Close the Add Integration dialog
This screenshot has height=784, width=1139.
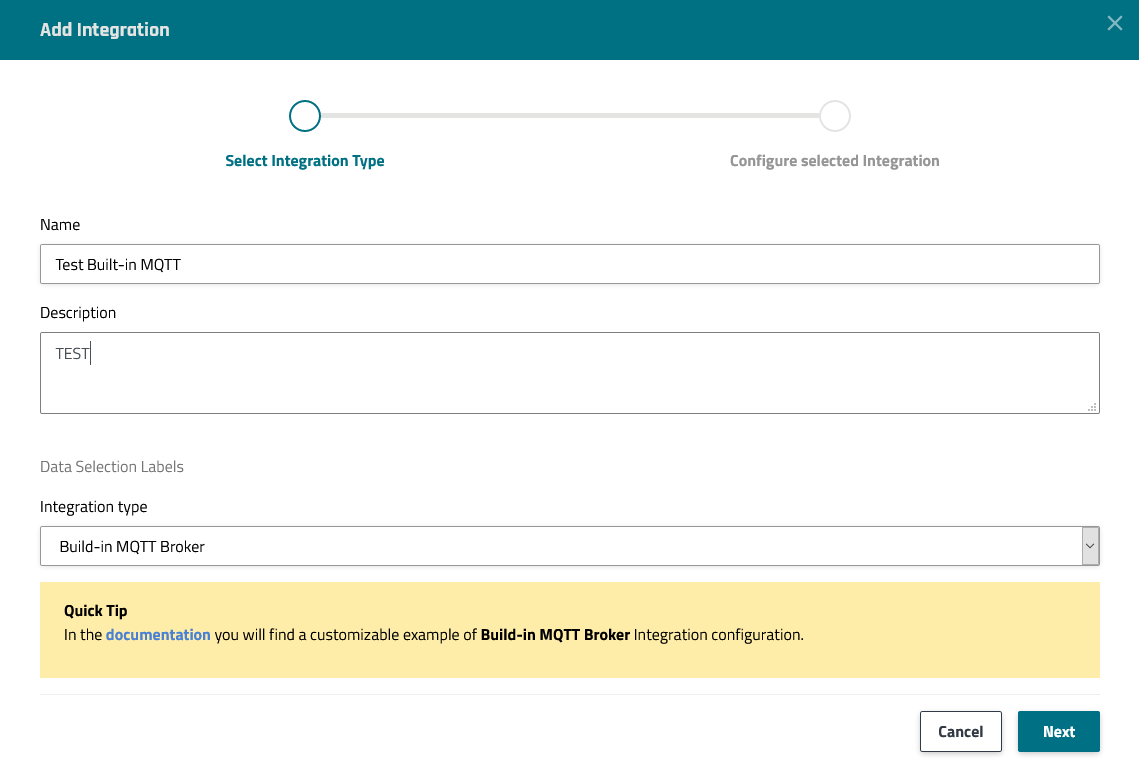tap(1114, 23)
